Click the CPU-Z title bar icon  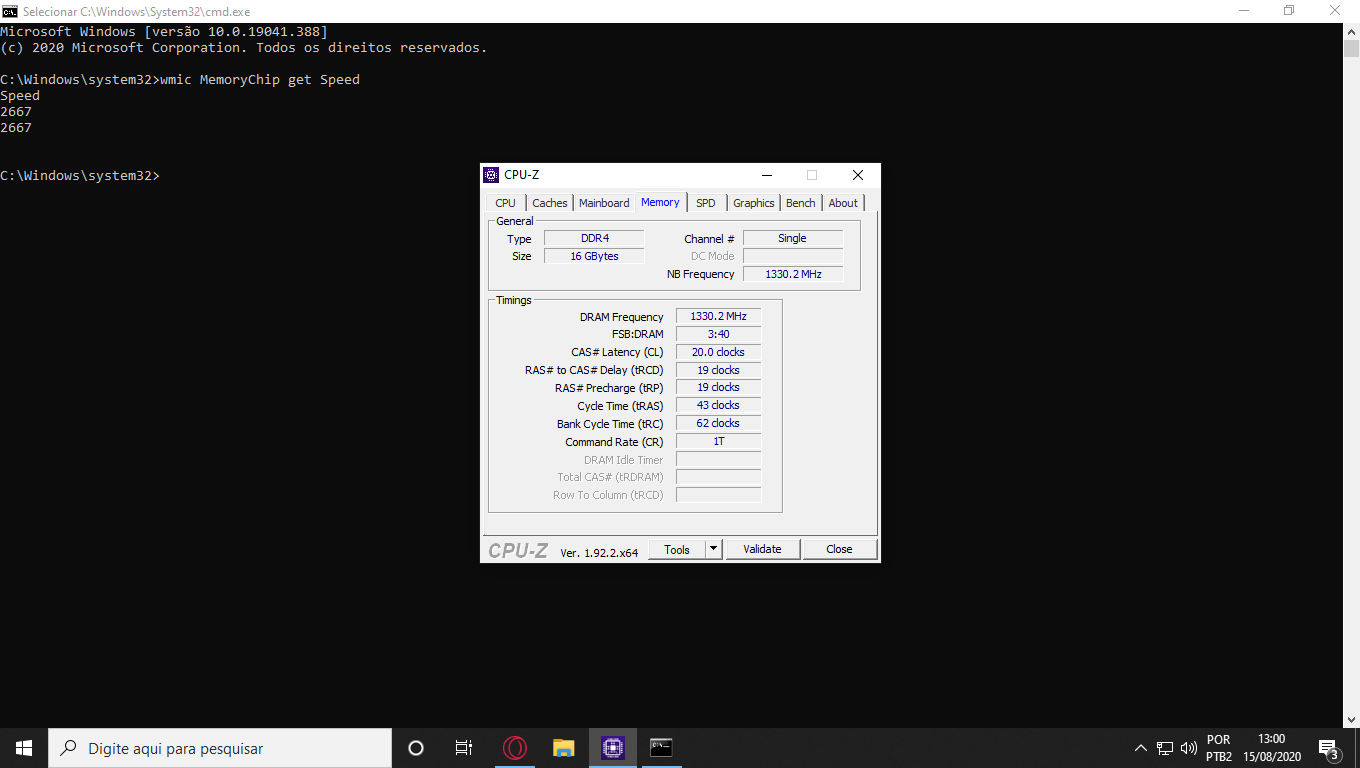[x=491, y=175]
